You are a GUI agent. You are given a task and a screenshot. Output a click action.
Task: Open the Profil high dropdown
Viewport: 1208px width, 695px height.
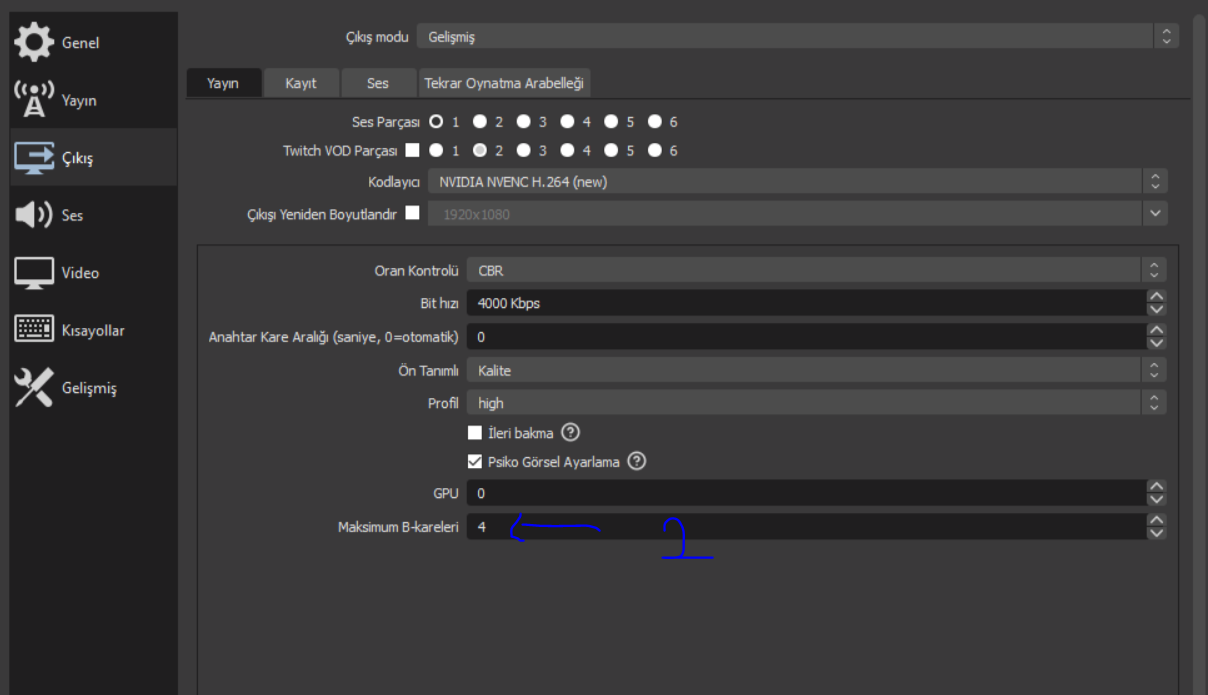click(816, 403)
